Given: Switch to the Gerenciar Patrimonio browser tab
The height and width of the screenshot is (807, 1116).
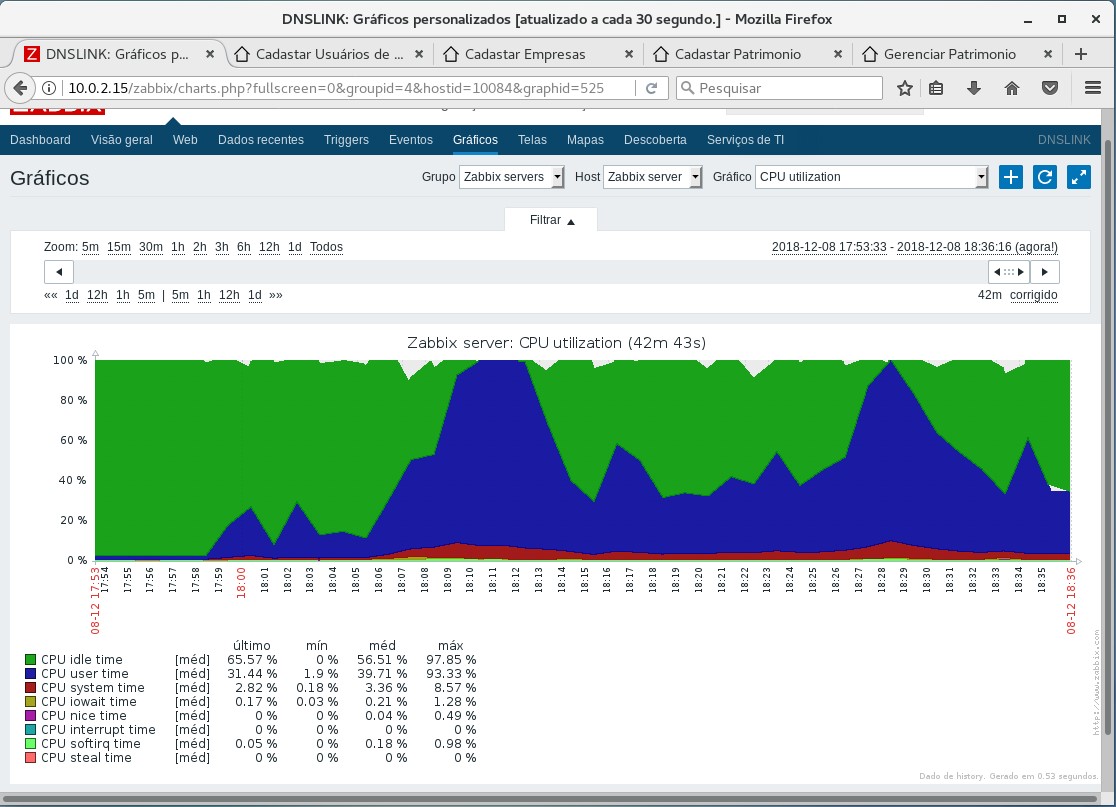Looking at the screenshot, I should (957, 54).
